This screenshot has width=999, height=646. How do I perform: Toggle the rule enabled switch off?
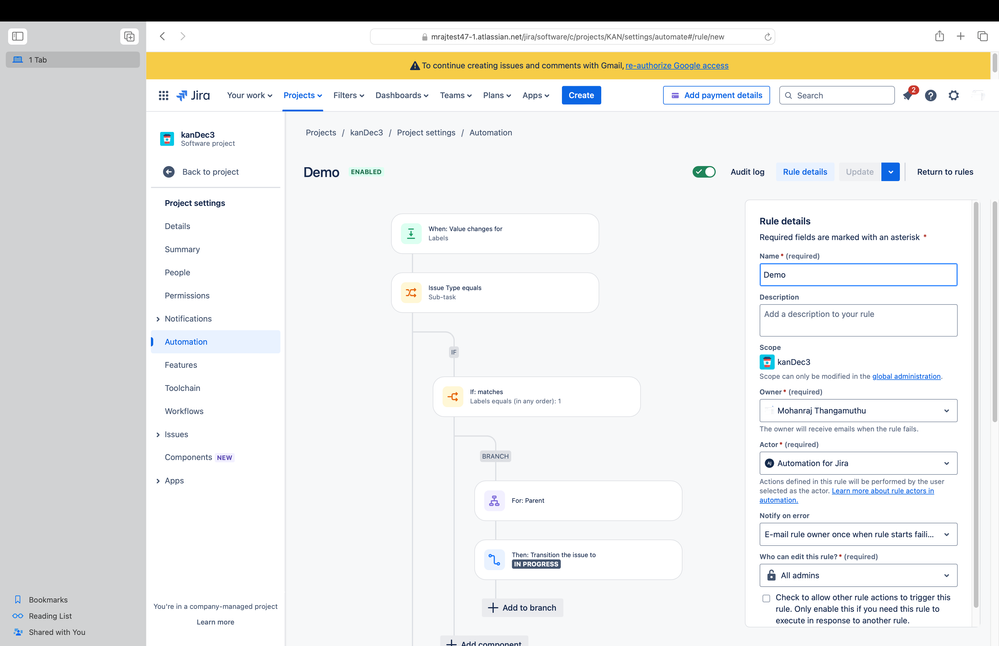click(704, 172)
